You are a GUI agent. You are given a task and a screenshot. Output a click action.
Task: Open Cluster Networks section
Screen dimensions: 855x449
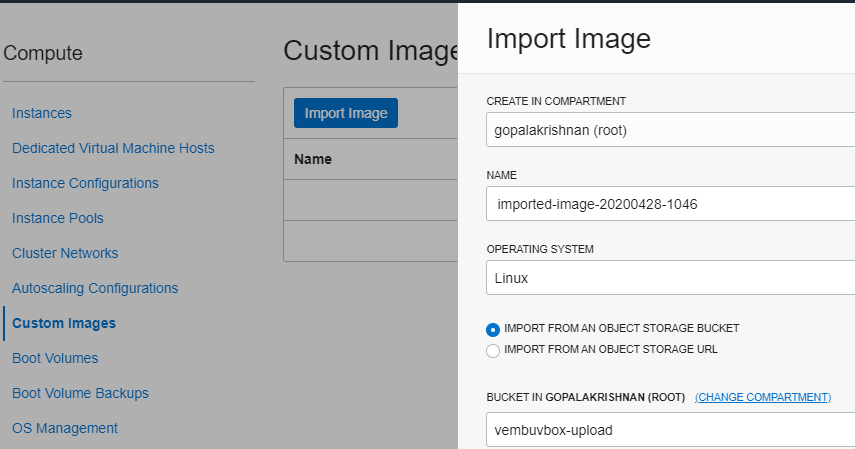65,253
